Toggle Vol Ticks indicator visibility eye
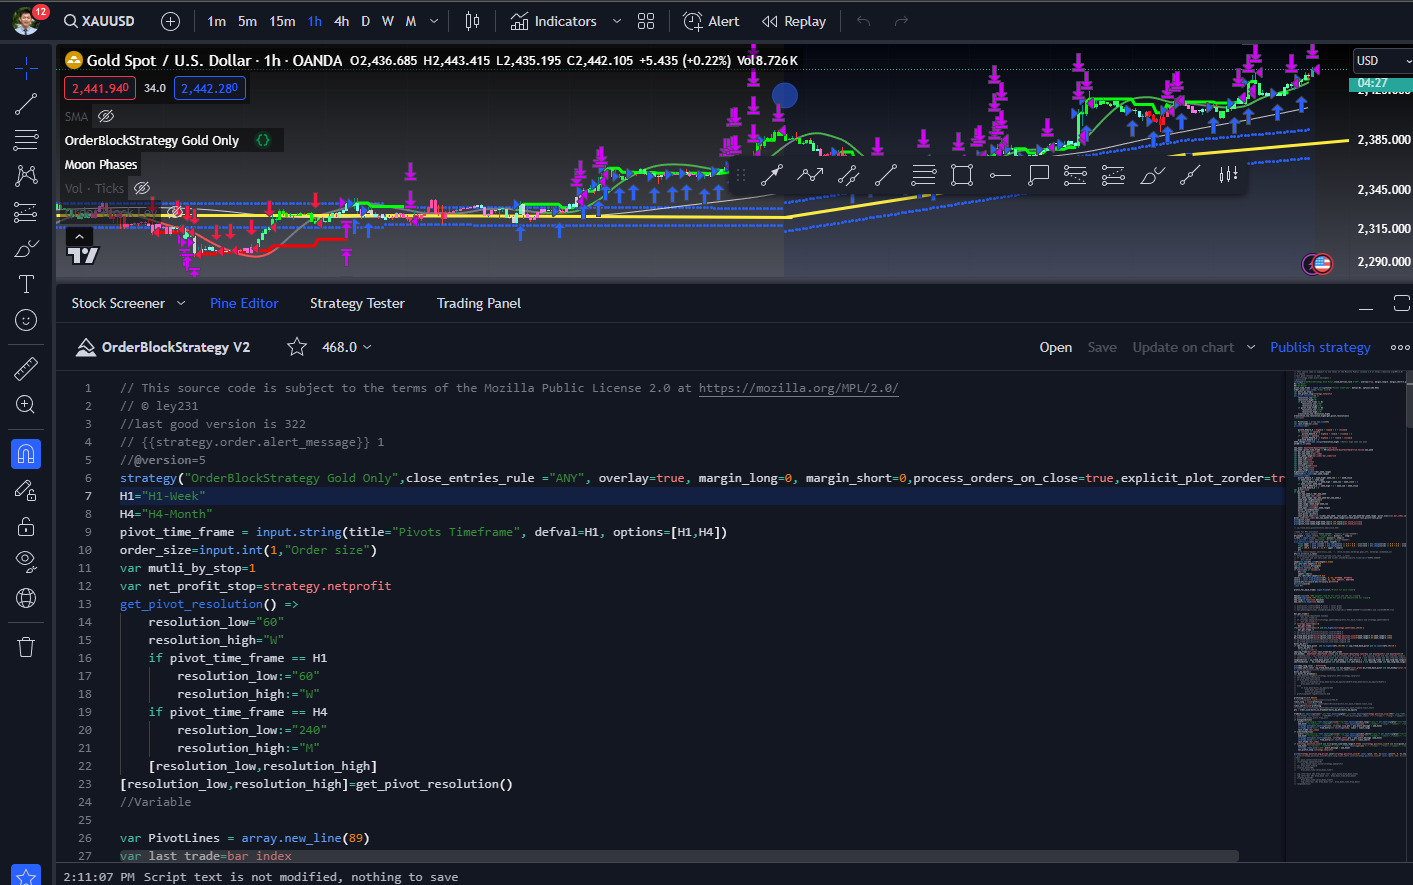 tap(142, 188)
